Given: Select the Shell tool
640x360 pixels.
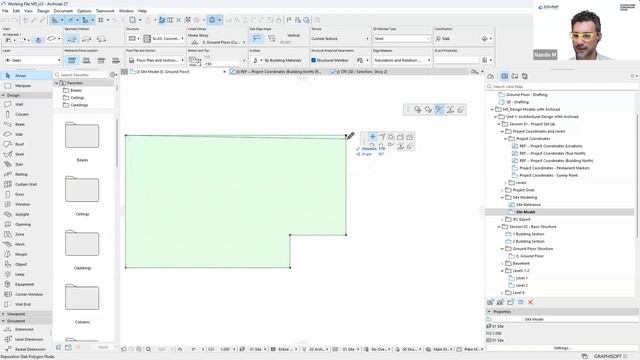Looking at the screenshot, I should pos(25,154).
